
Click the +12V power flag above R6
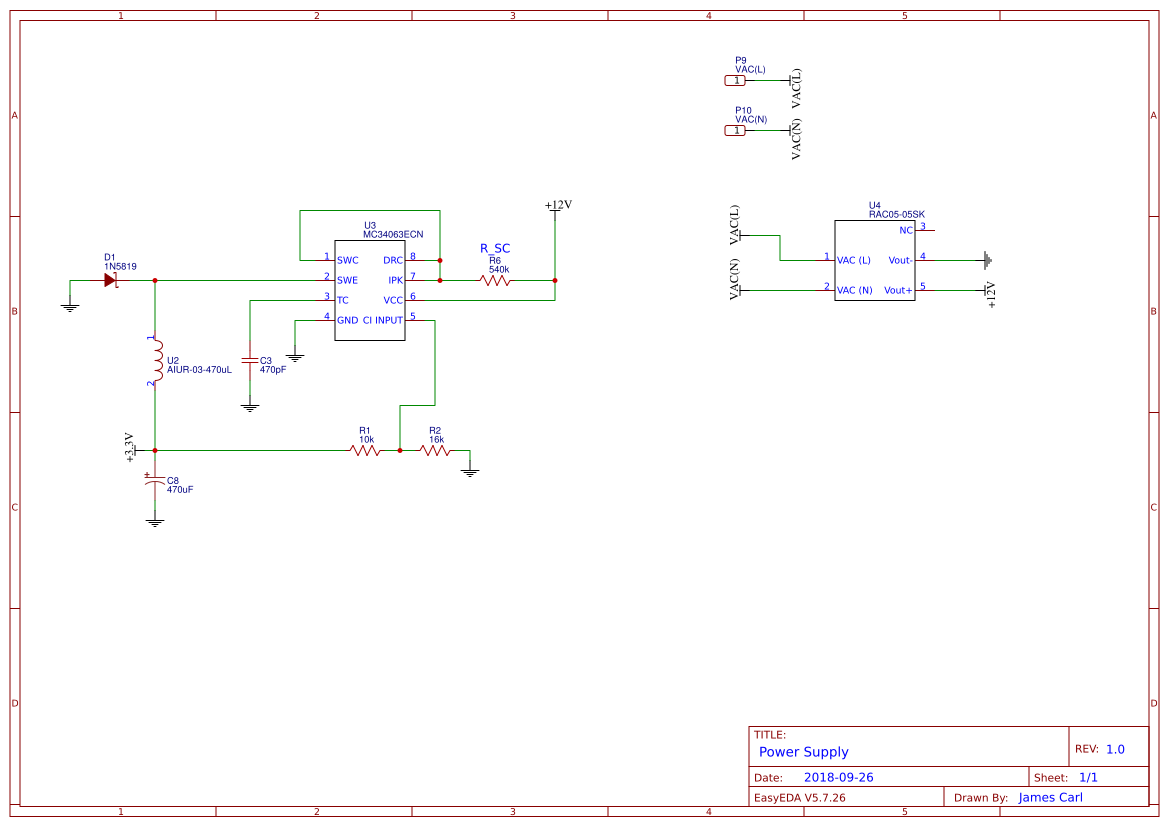click(x=558, y=206)
